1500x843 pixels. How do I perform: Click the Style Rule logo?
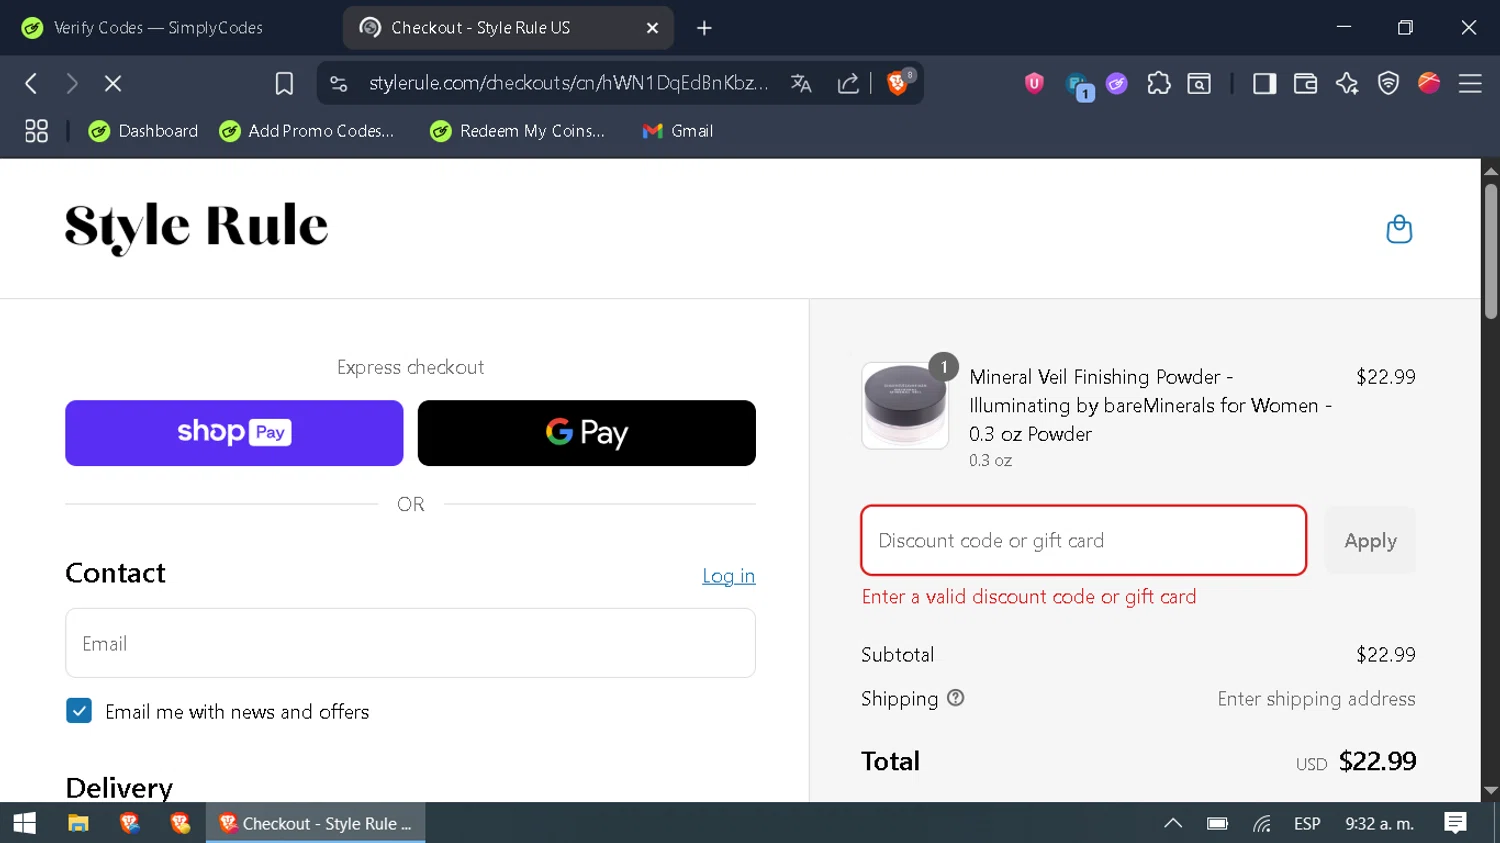pos(197,228)
